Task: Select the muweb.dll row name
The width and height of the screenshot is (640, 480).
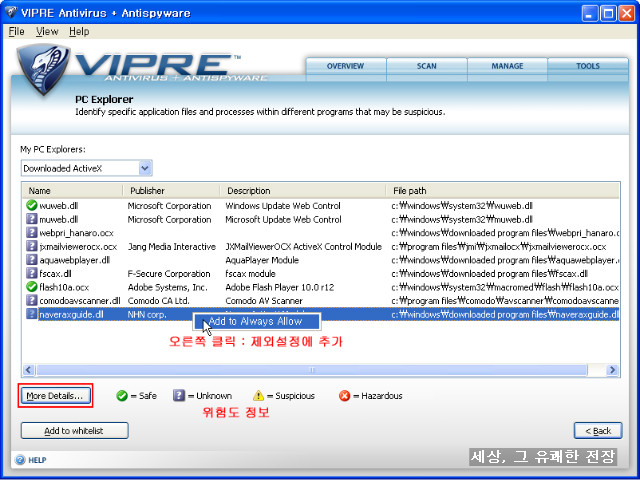Action: tap(58, 220)
